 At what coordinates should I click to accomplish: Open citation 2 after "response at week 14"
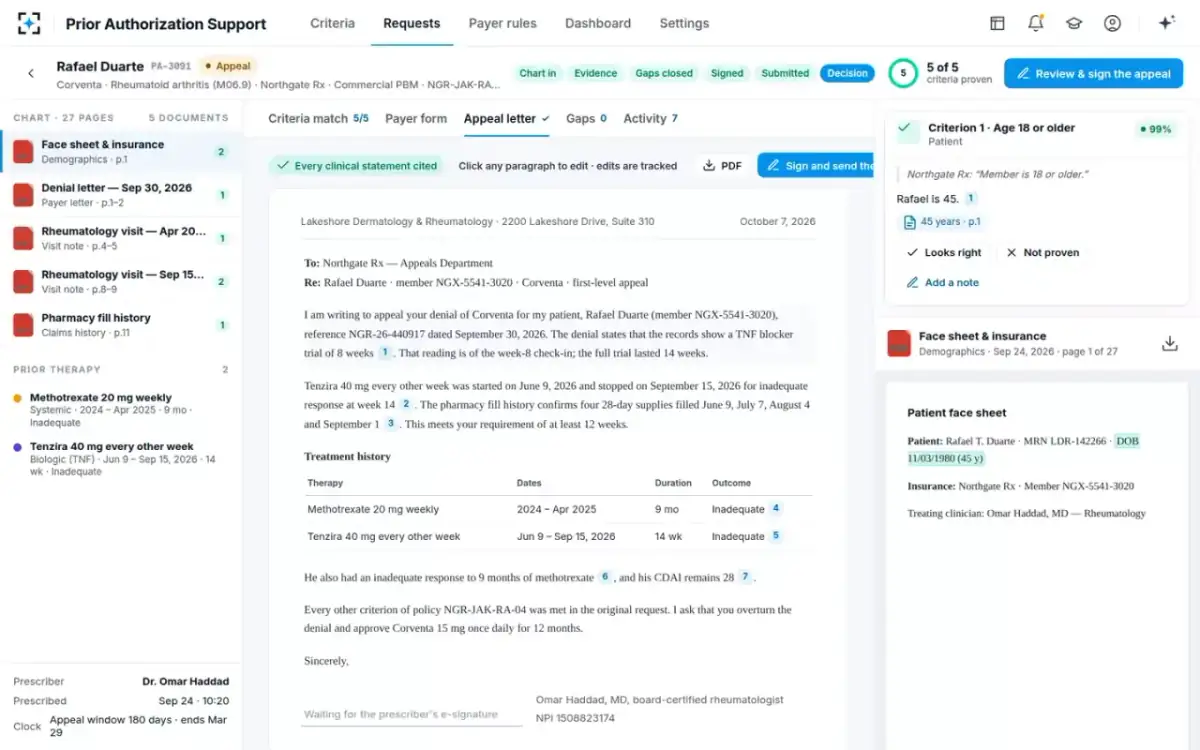point(406,404)
